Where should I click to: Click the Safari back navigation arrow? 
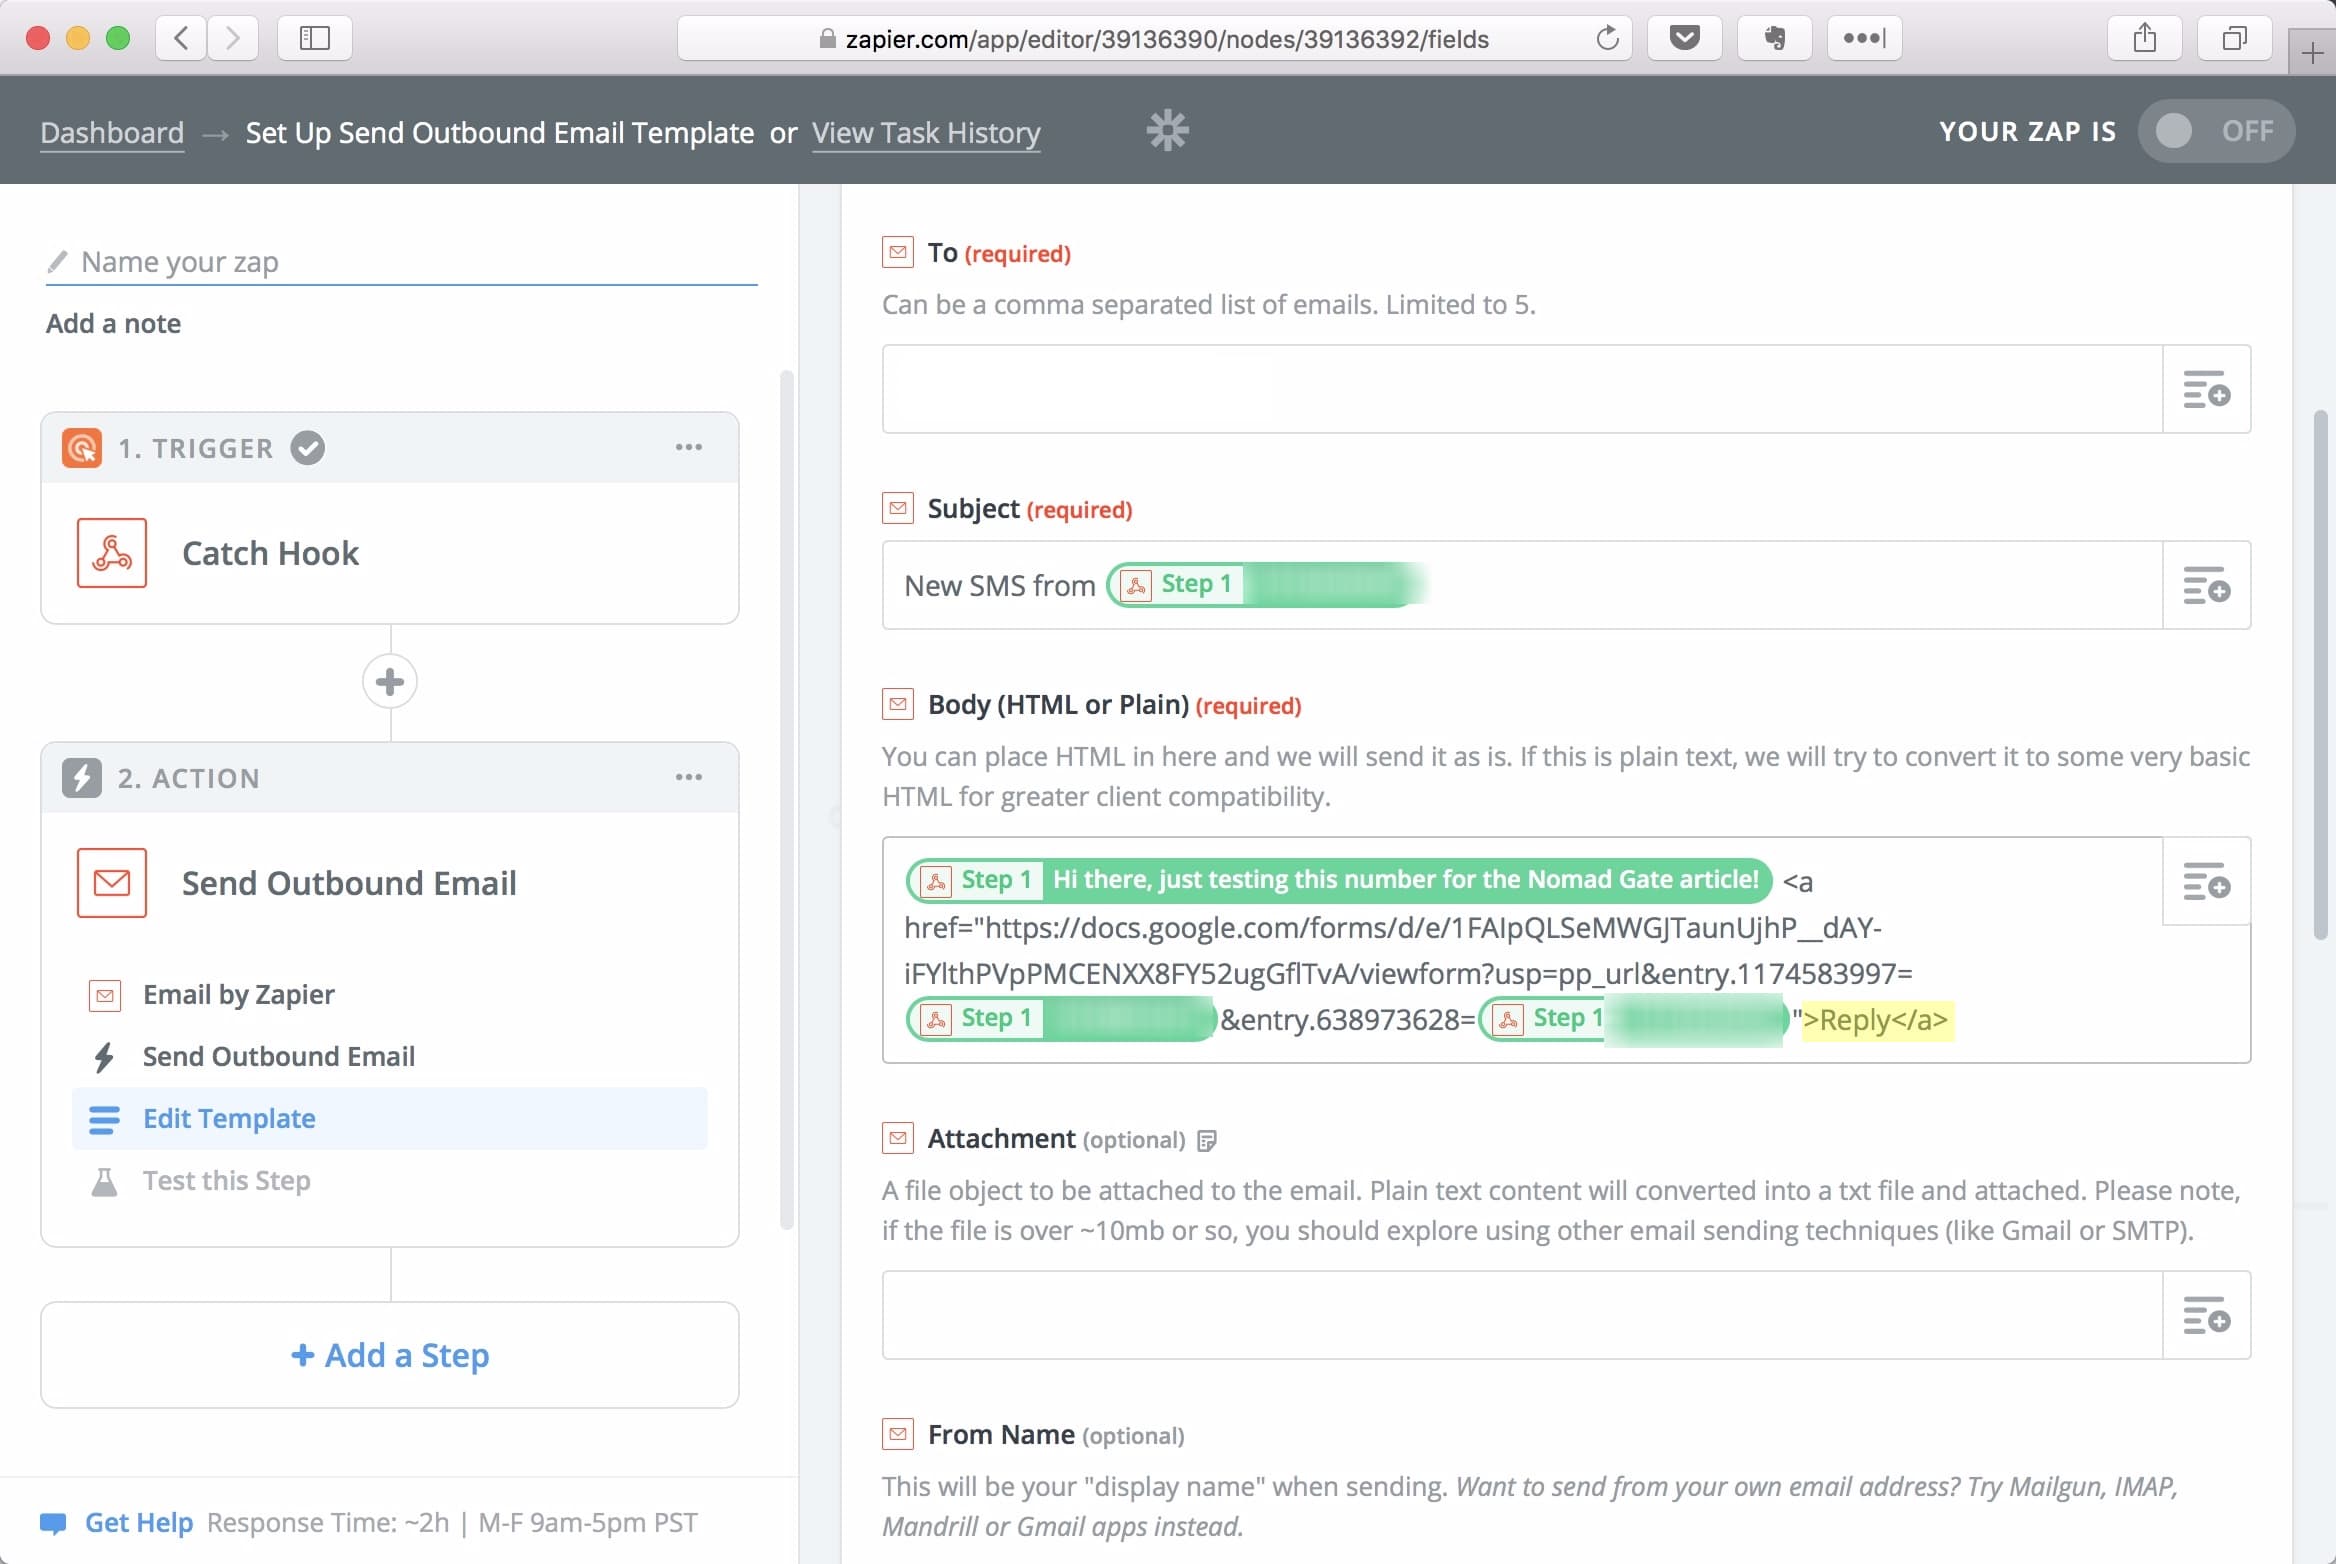pyautogui.click(x=181, y=39)
